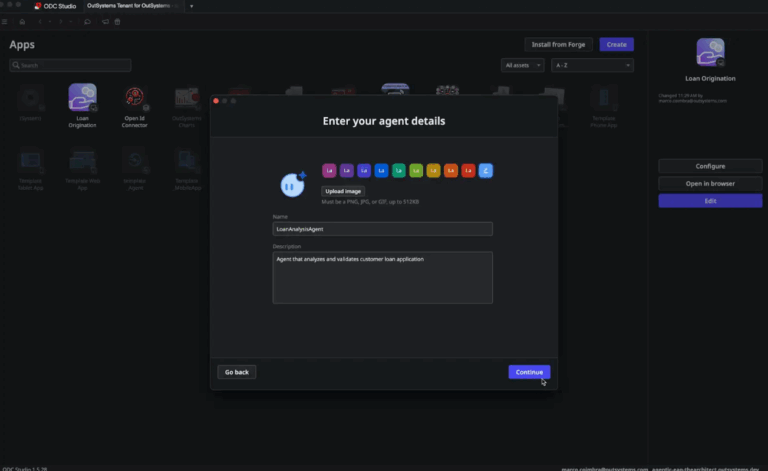The height and width of the screenshot is (471, 768).
Task: Select the Template MobileApp icon
Action: (x=188, y=161)
